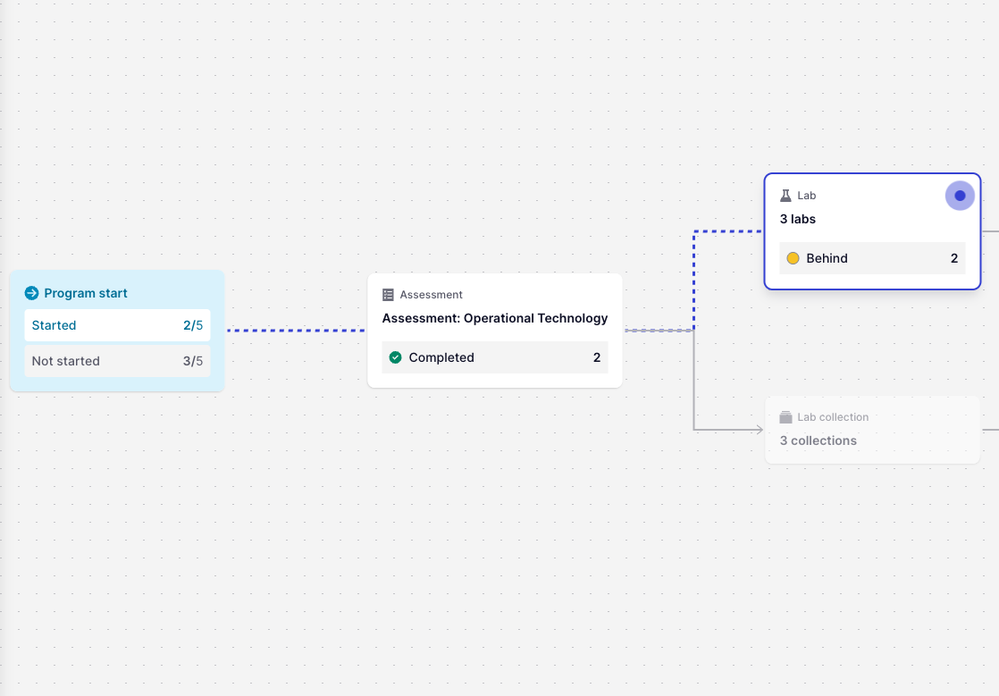Open the 3 collections node
The image size is (999, 696).
tap(818, 440)
